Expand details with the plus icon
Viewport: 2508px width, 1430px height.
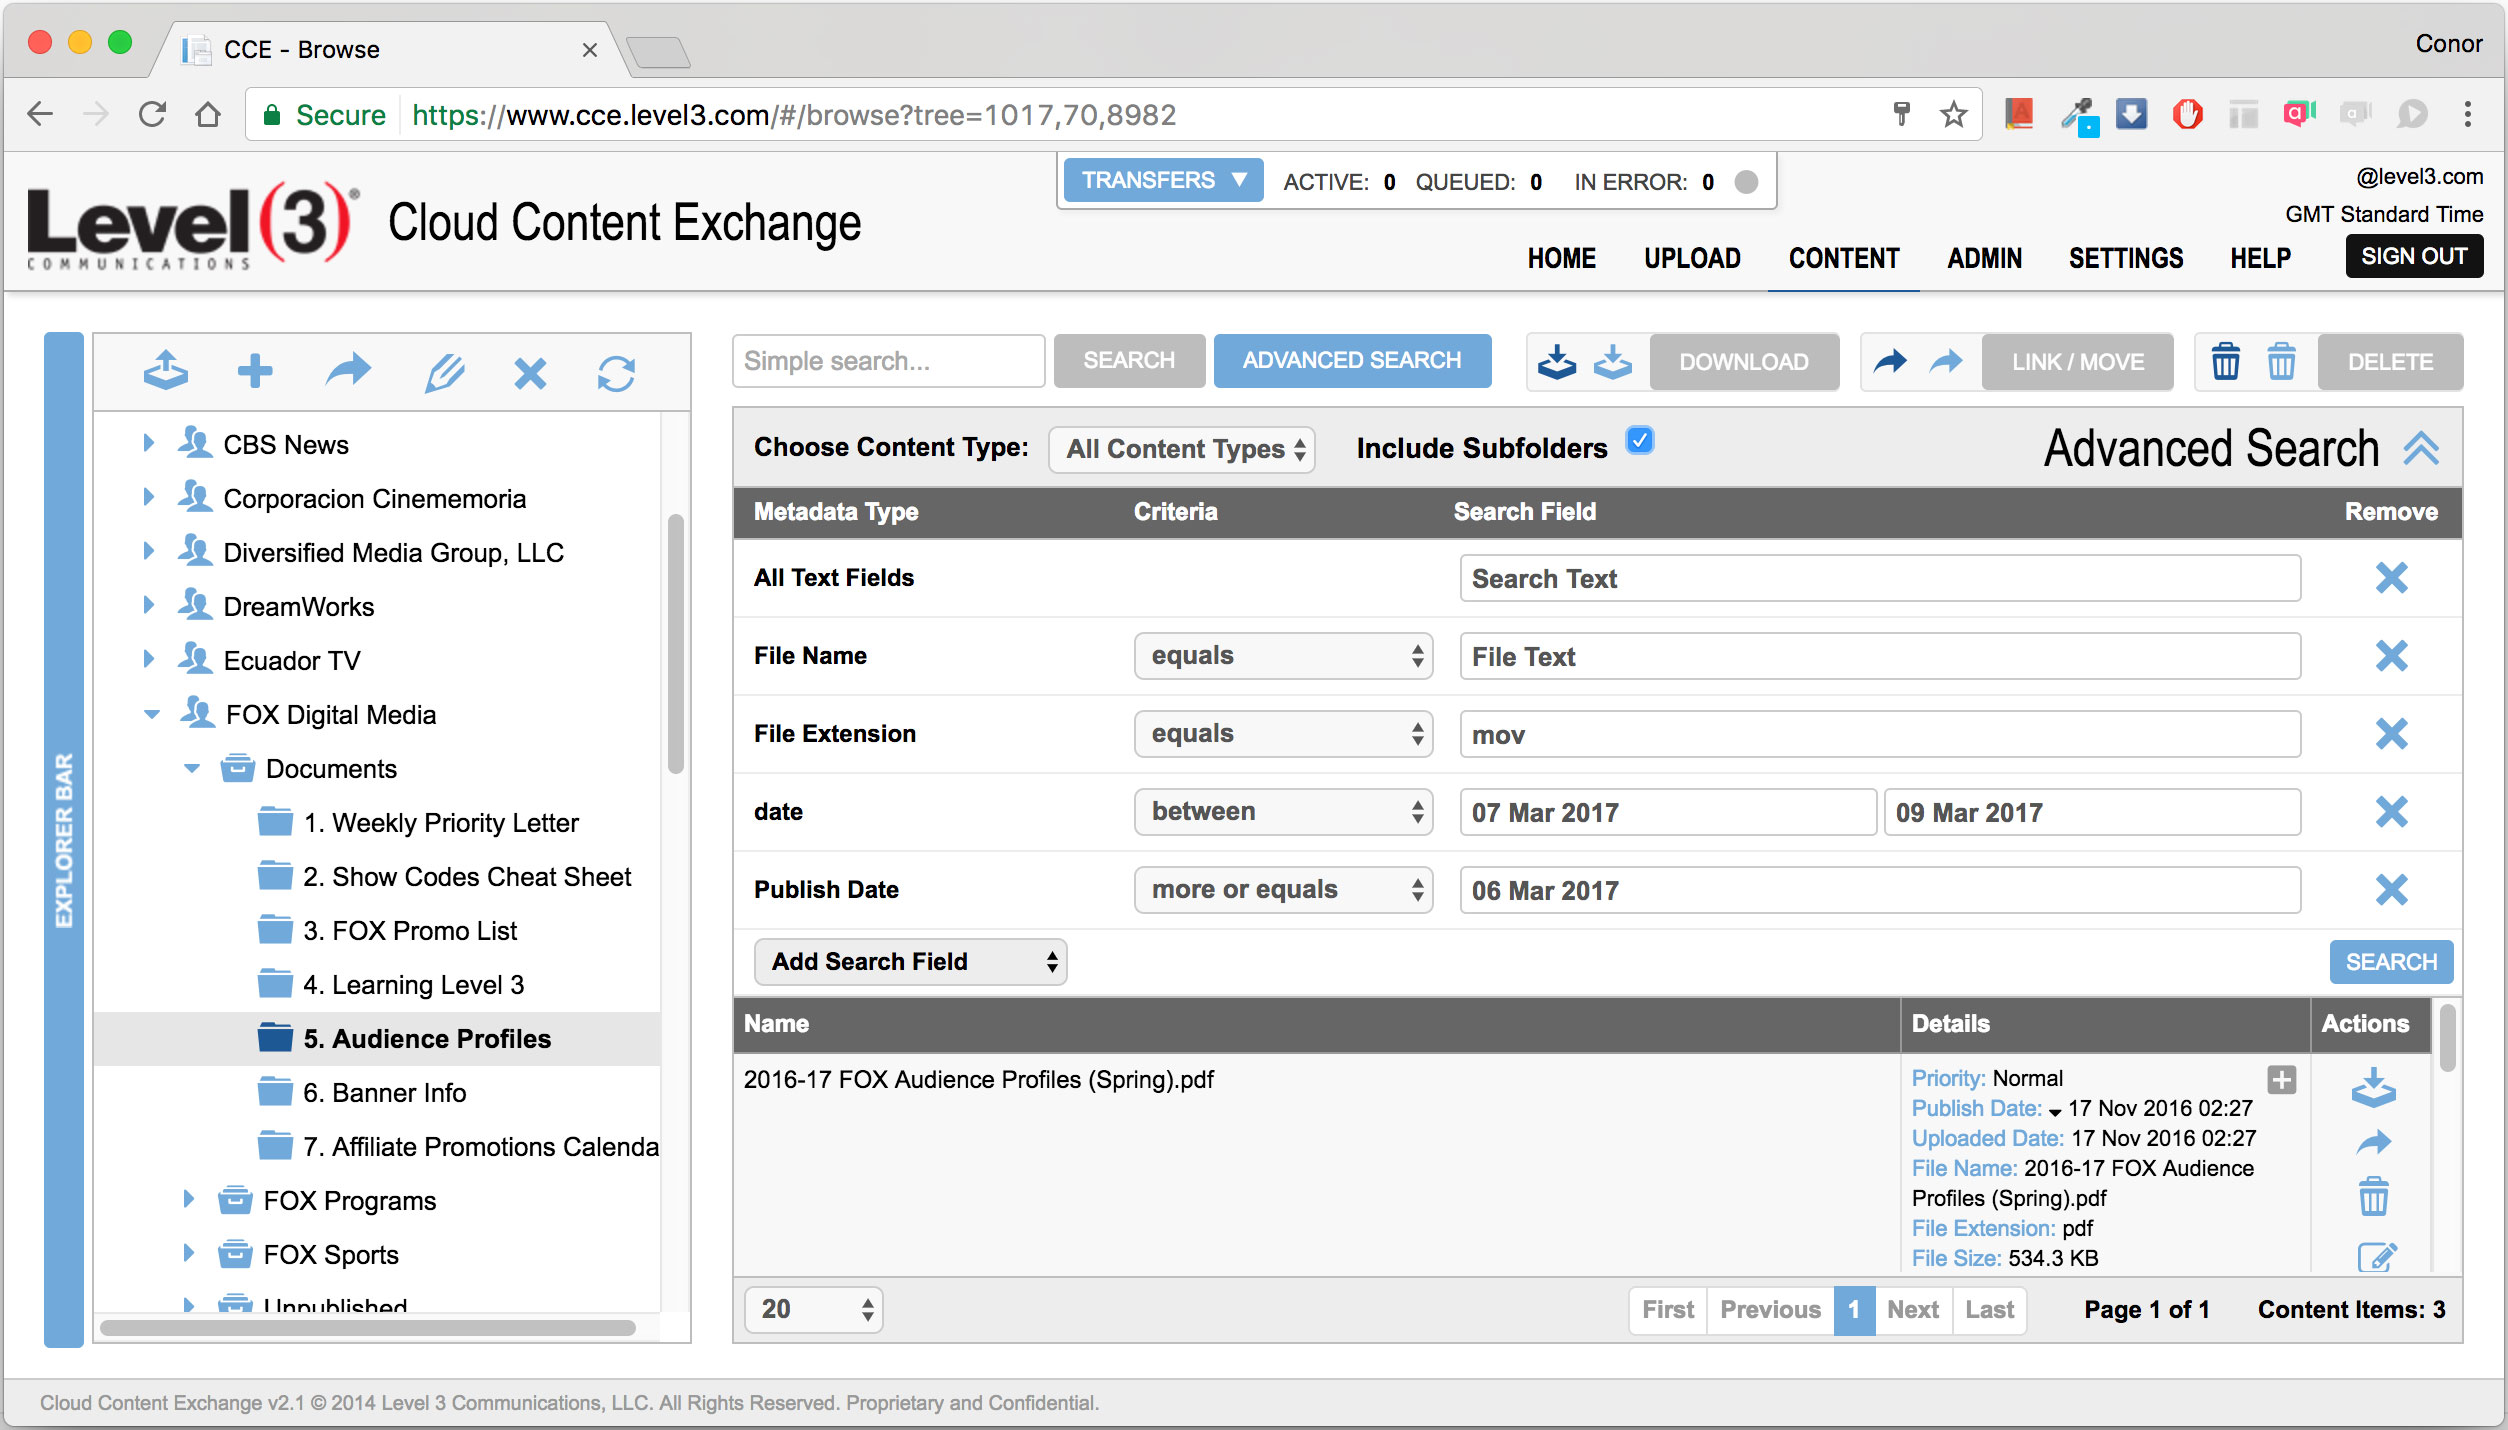click(2281, 1080)
